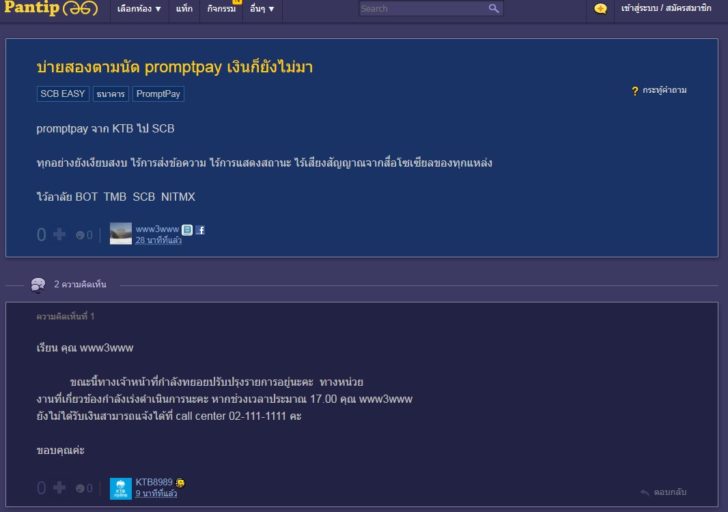Open KTB8989 avatar thumbnail
The width and height of the screenshot is (728, 512).
click(x=121, y=489)
